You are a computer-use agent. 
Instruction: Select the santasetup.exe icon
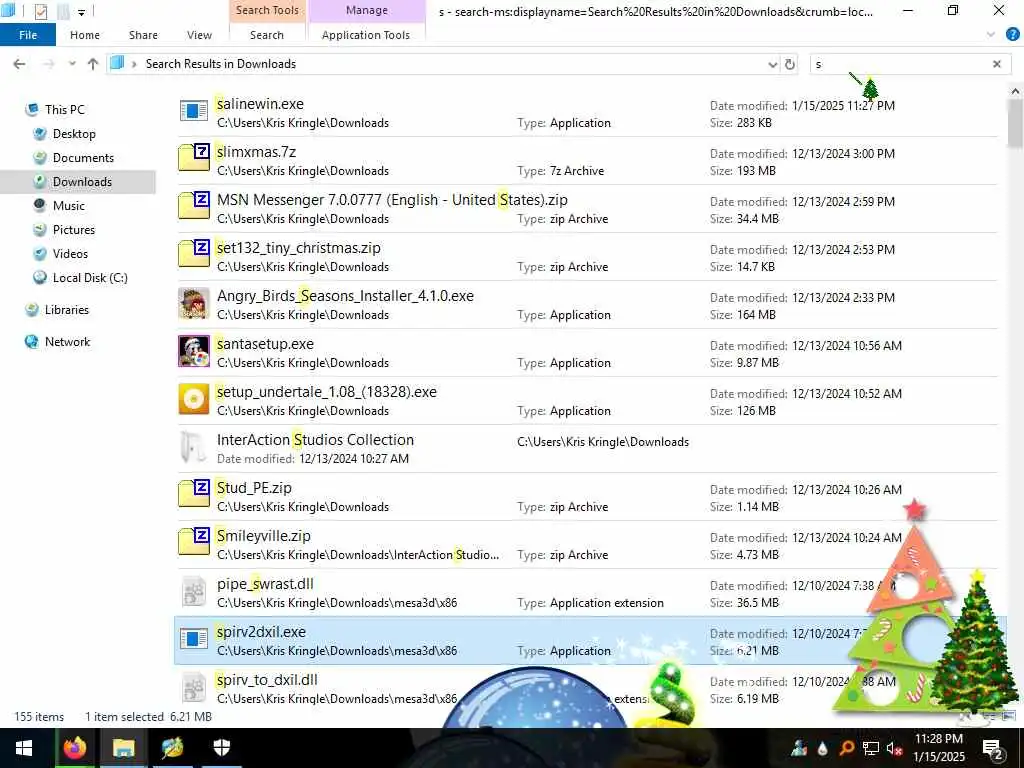tap(193, 351)
